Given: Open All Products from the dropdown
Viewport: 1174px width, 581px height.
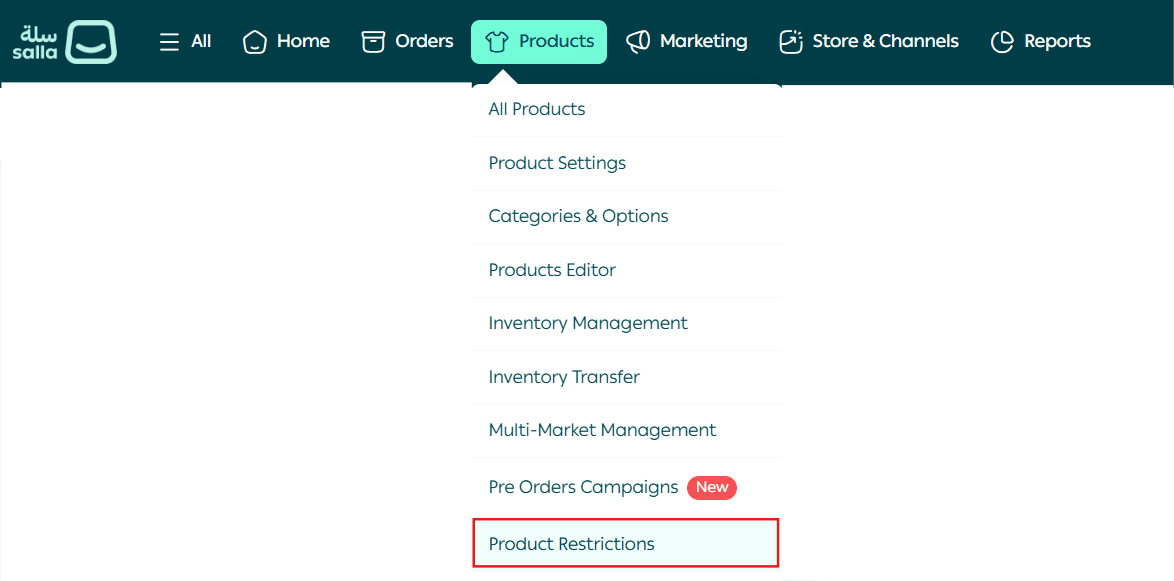Looking at the screenshot, I should [537, 109].
